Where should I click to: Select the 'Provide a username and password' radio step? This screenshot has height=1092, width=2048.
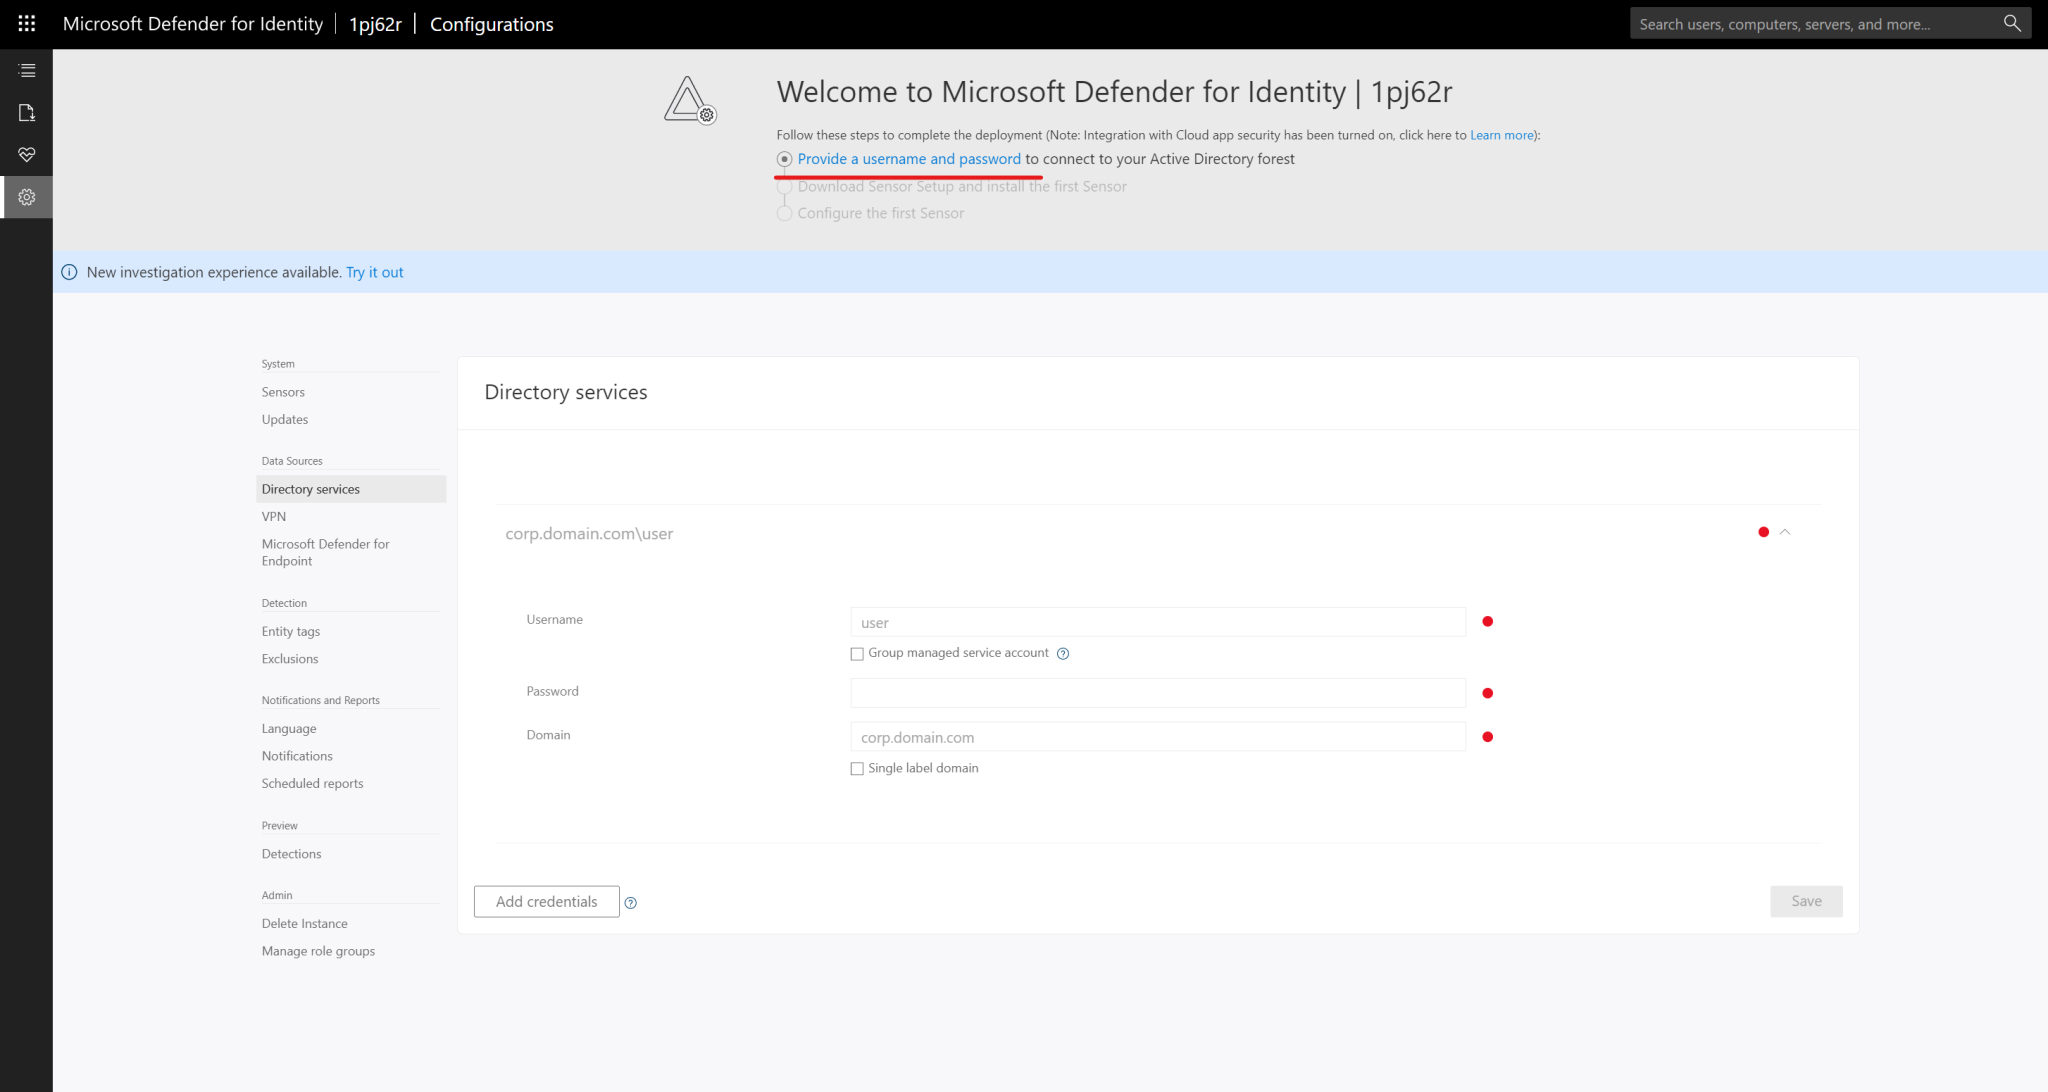pyautogui.click(x=785, y=159)
